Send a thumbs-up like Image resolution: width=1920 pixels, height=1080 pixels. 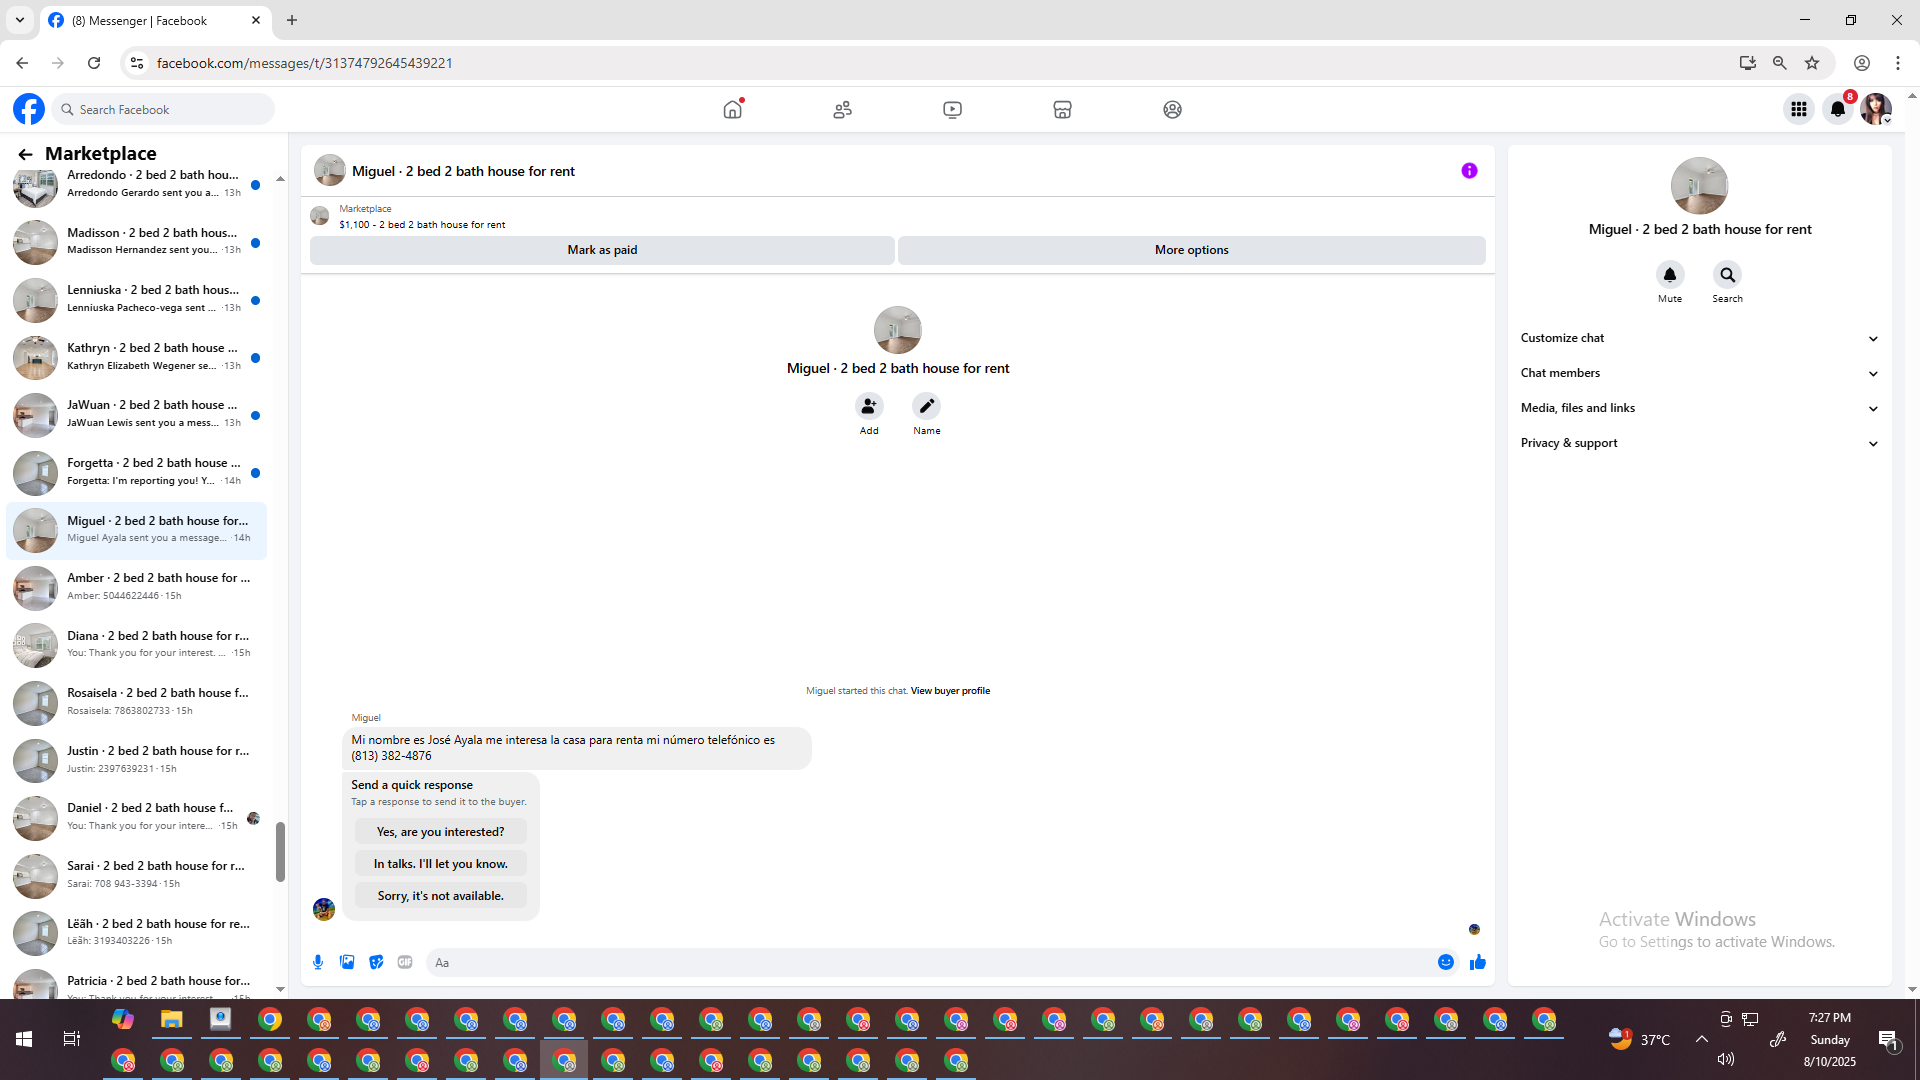click(1478, 962)
